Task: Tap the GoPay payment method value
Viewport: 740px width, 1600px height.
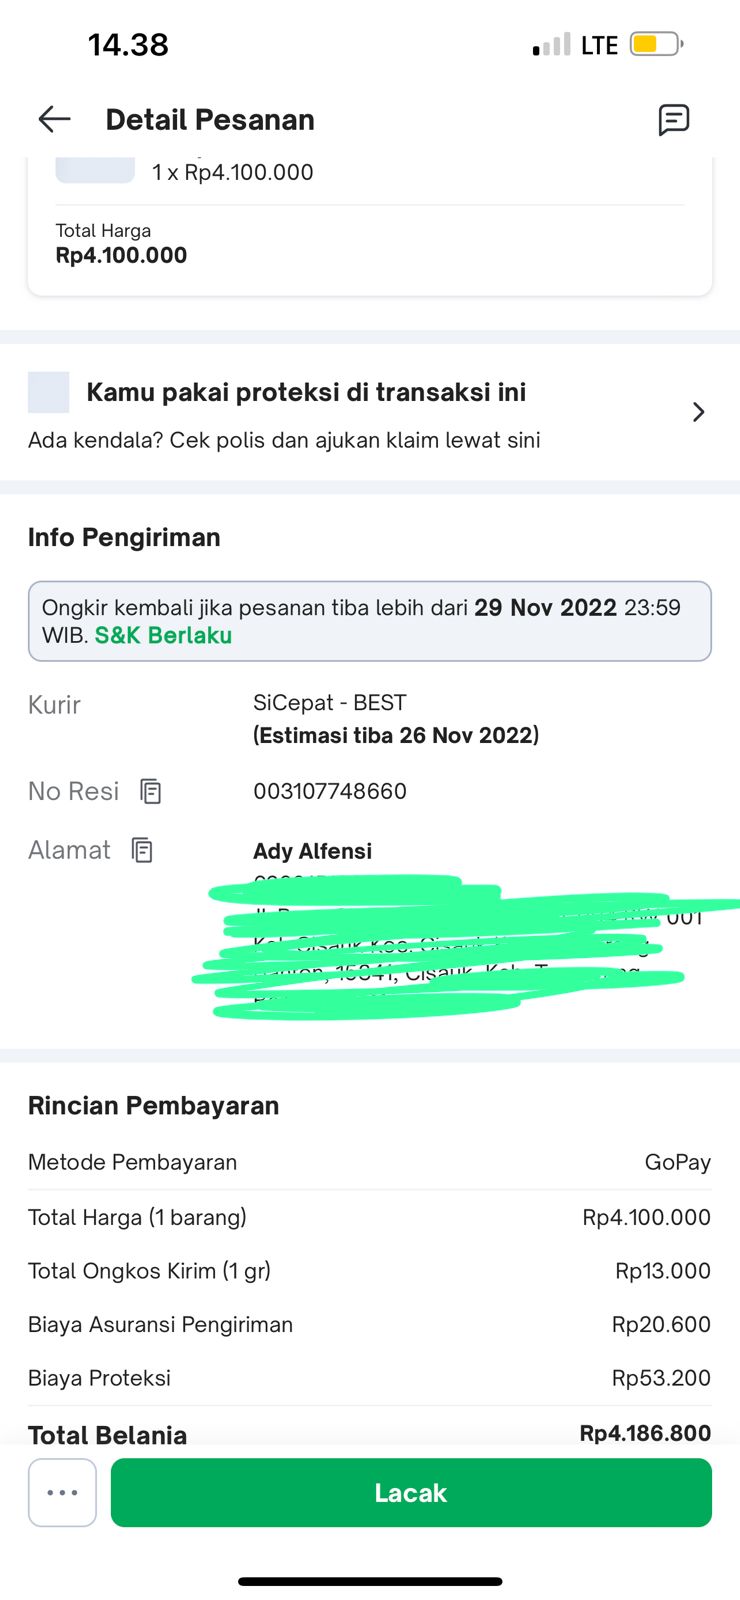Action: point(677,1162)
